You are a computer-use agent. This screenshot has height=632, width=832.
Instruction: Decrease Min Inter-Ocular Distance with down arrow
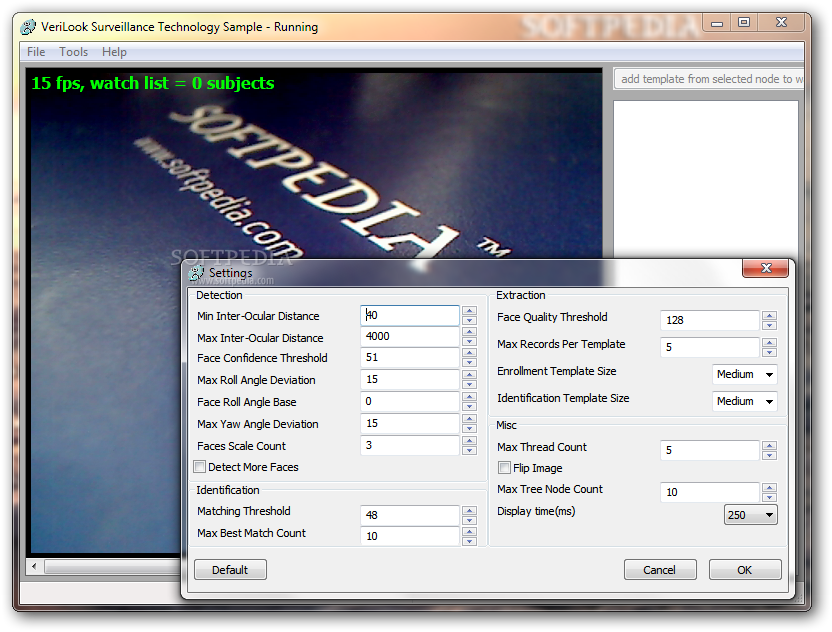[469, 321]
